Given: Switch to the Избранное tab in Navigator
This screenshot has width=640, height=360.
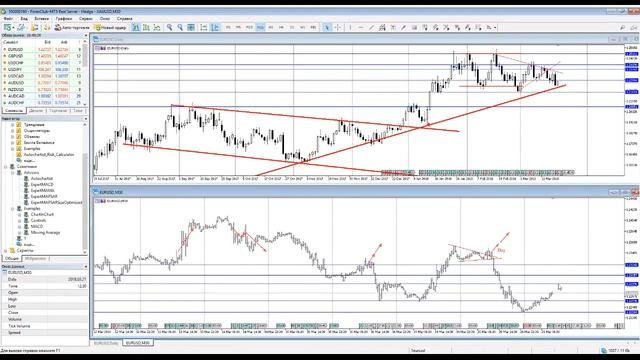Looking at the screenshot, I should click(x=36, y=258).
